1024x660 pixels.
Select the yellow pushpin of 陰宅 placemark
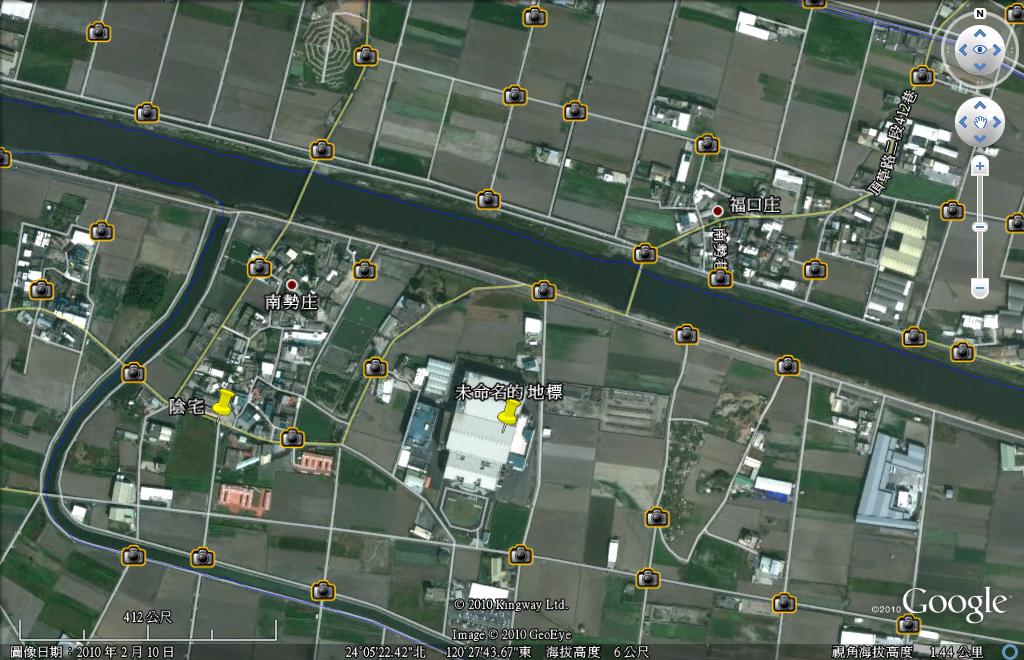click(223, 401)
